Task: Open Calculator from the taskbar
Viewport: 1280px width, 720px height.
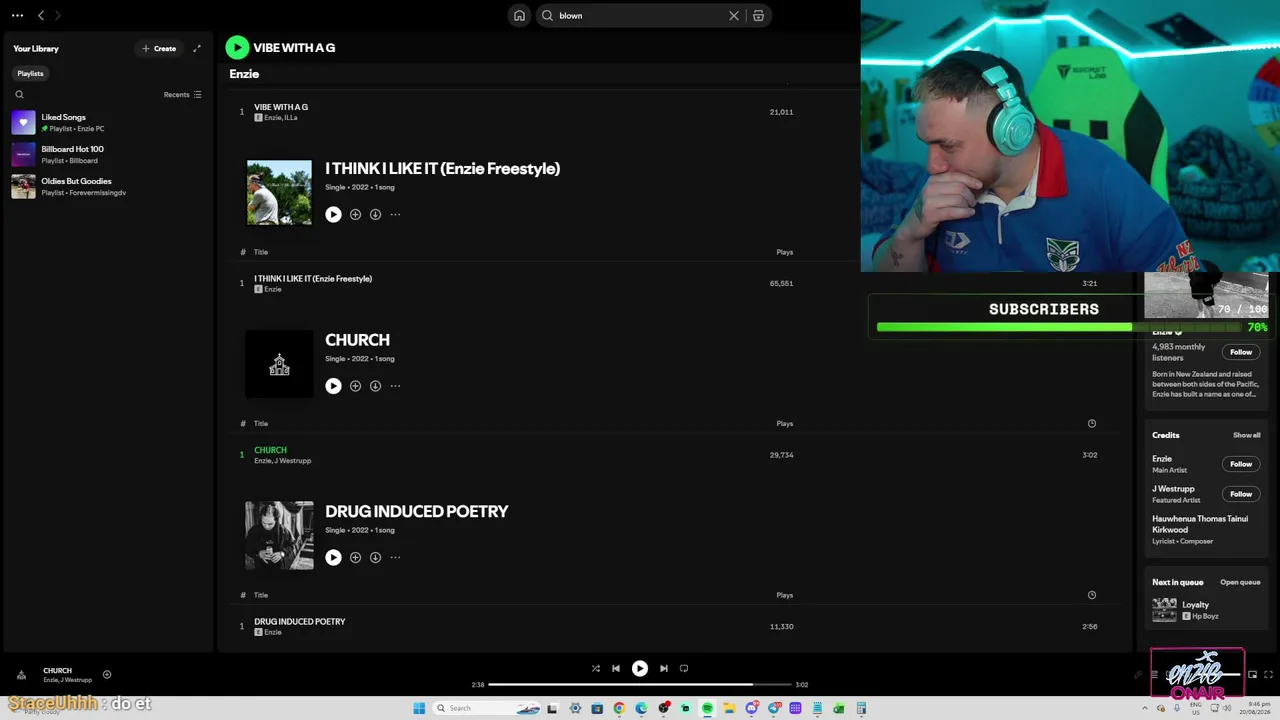Action: click(x=861, y=709)
